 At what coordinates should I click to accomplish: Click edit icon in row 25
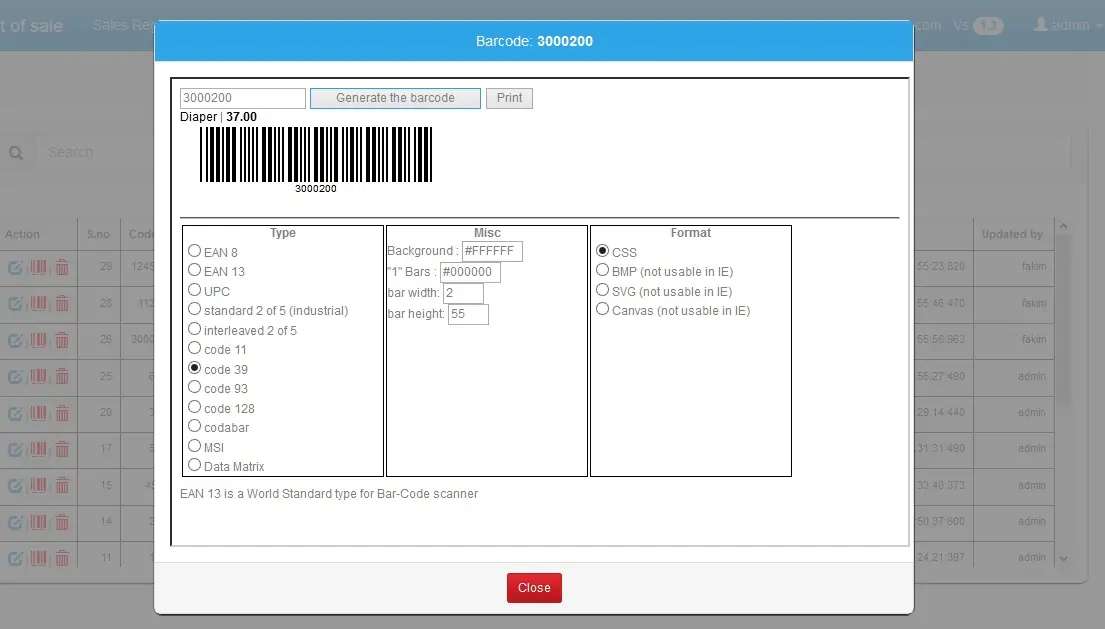click(x=15, y=377)
